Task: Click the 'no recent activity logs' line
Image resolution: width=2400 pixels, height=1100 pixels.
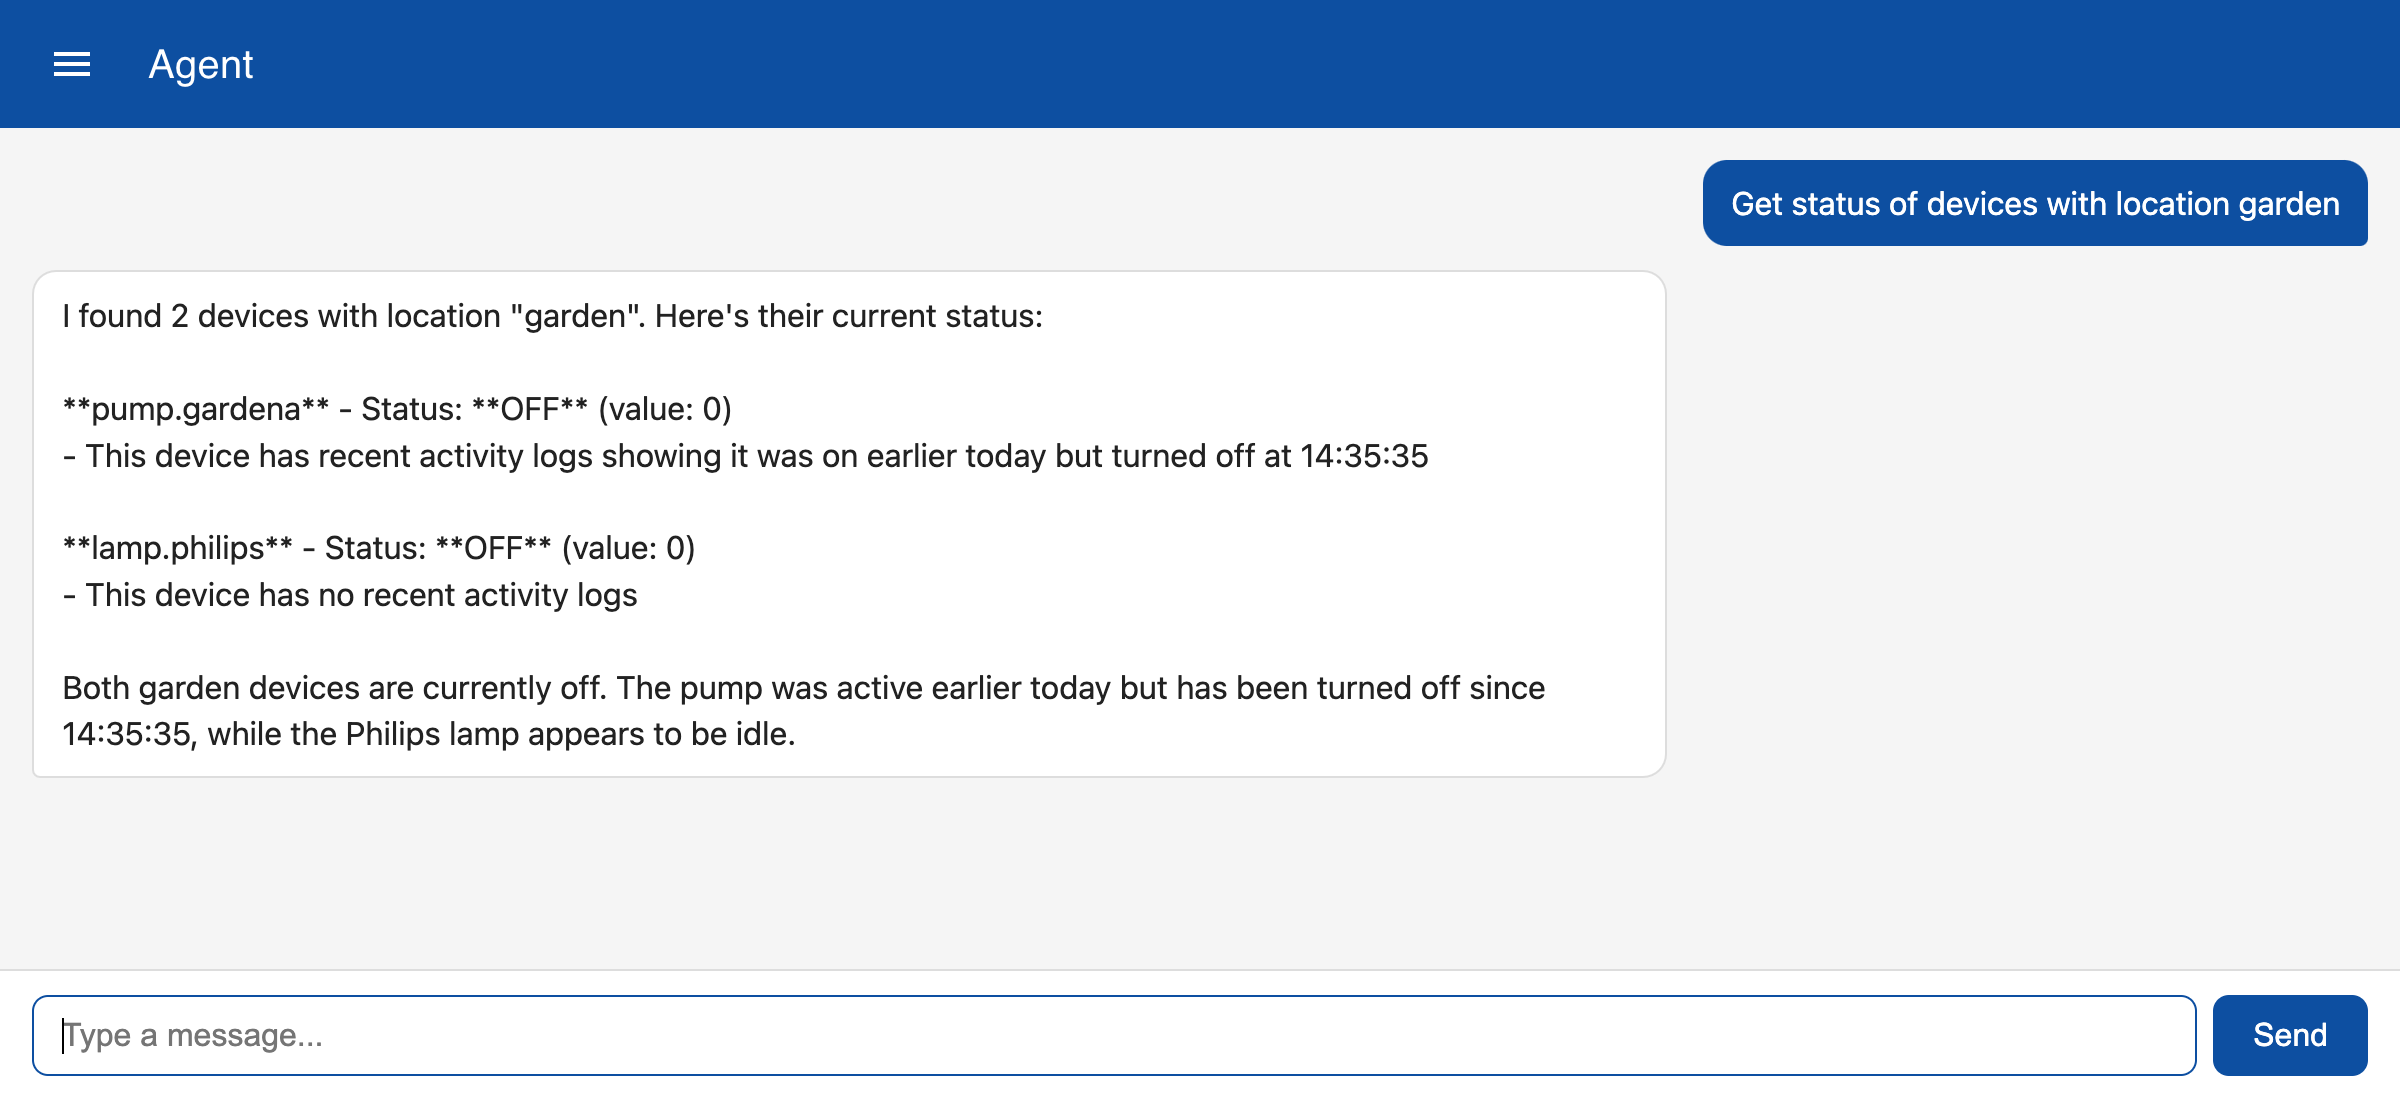Action: click(x=350, y=595)
